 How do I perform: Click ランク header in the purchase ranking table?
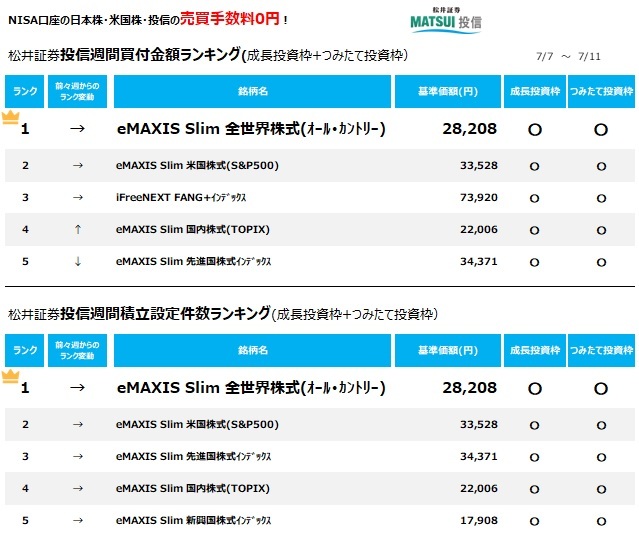click(x=24, y=91)
